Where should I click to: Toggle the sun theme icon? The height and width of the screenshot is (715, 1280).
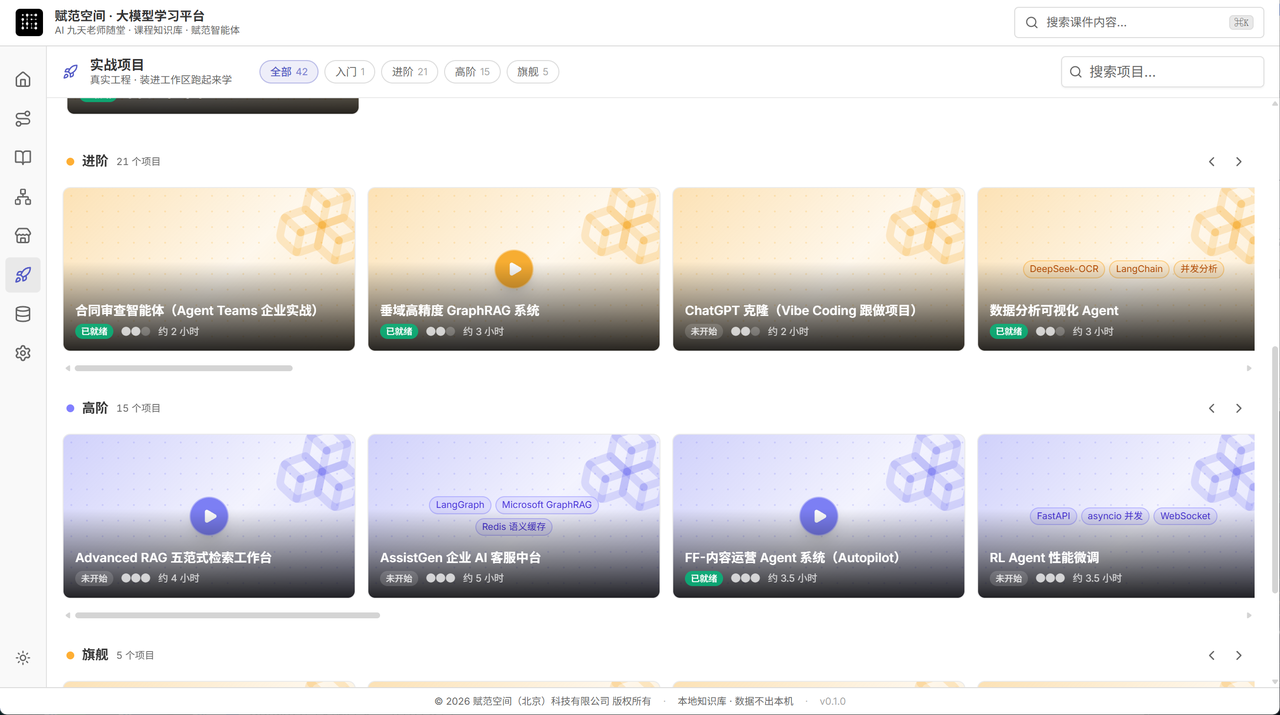click(23, 658)
